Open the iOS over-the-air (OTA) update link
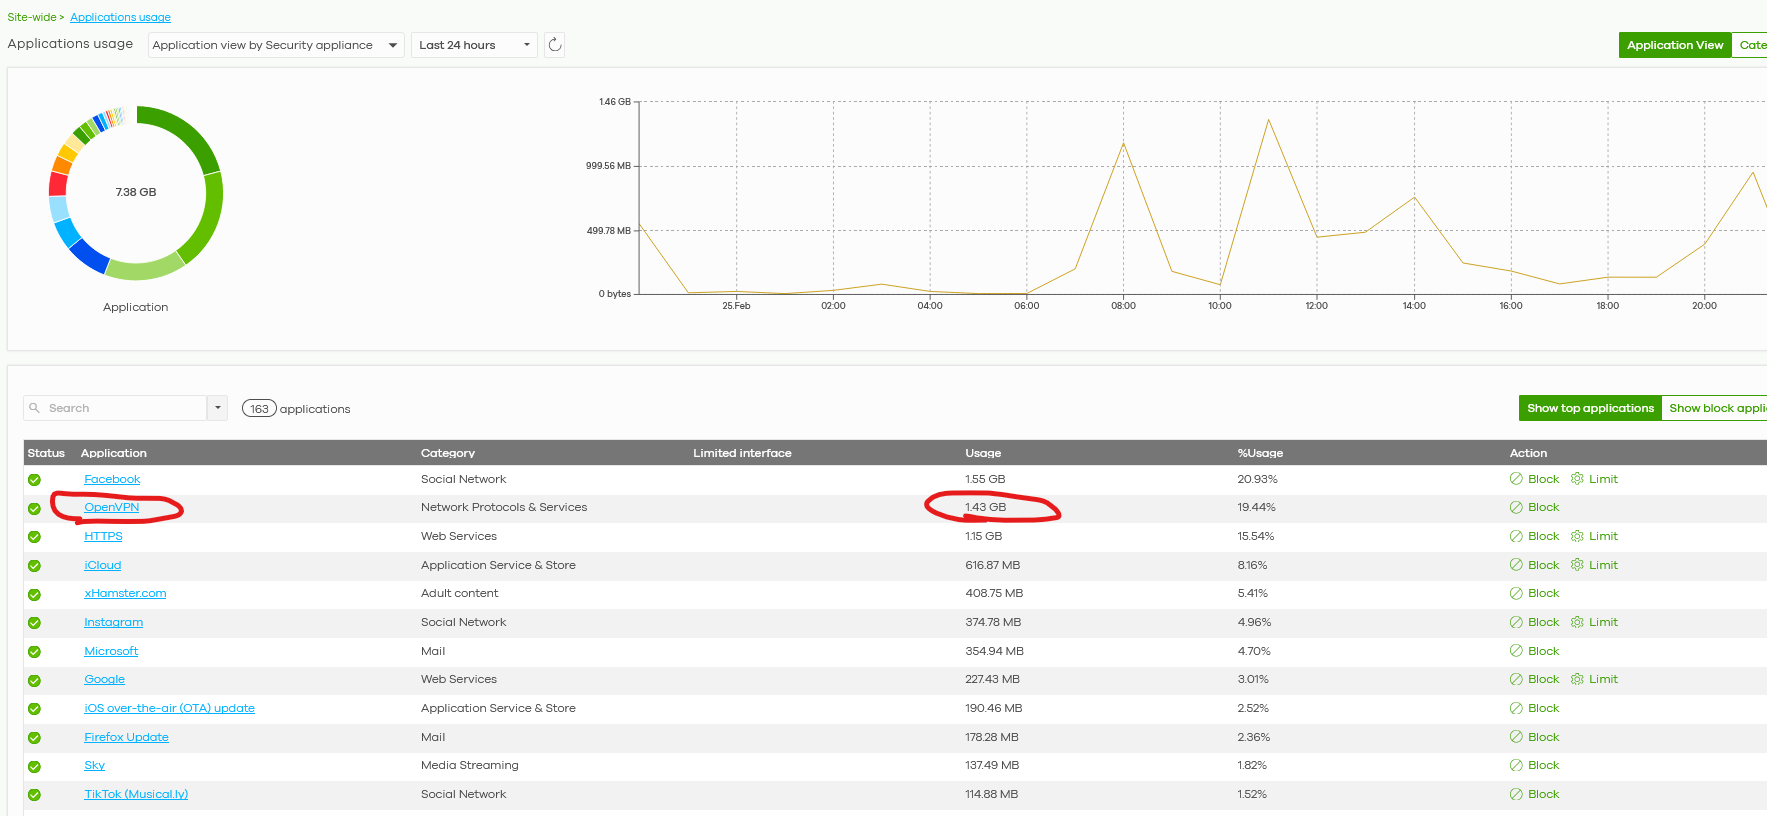This screenshot has width=1767, height=816. (x=169, y=708)
